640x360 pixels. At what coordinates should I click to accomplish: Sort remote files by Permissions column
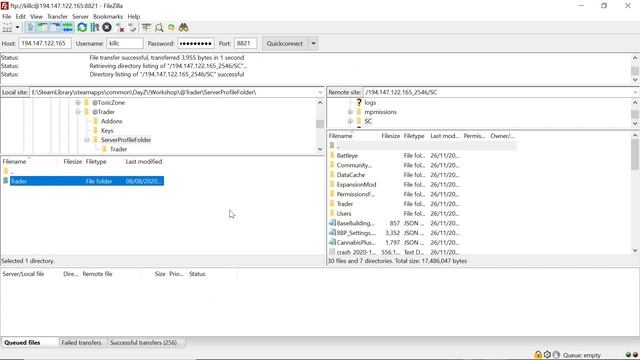[474, 136]
